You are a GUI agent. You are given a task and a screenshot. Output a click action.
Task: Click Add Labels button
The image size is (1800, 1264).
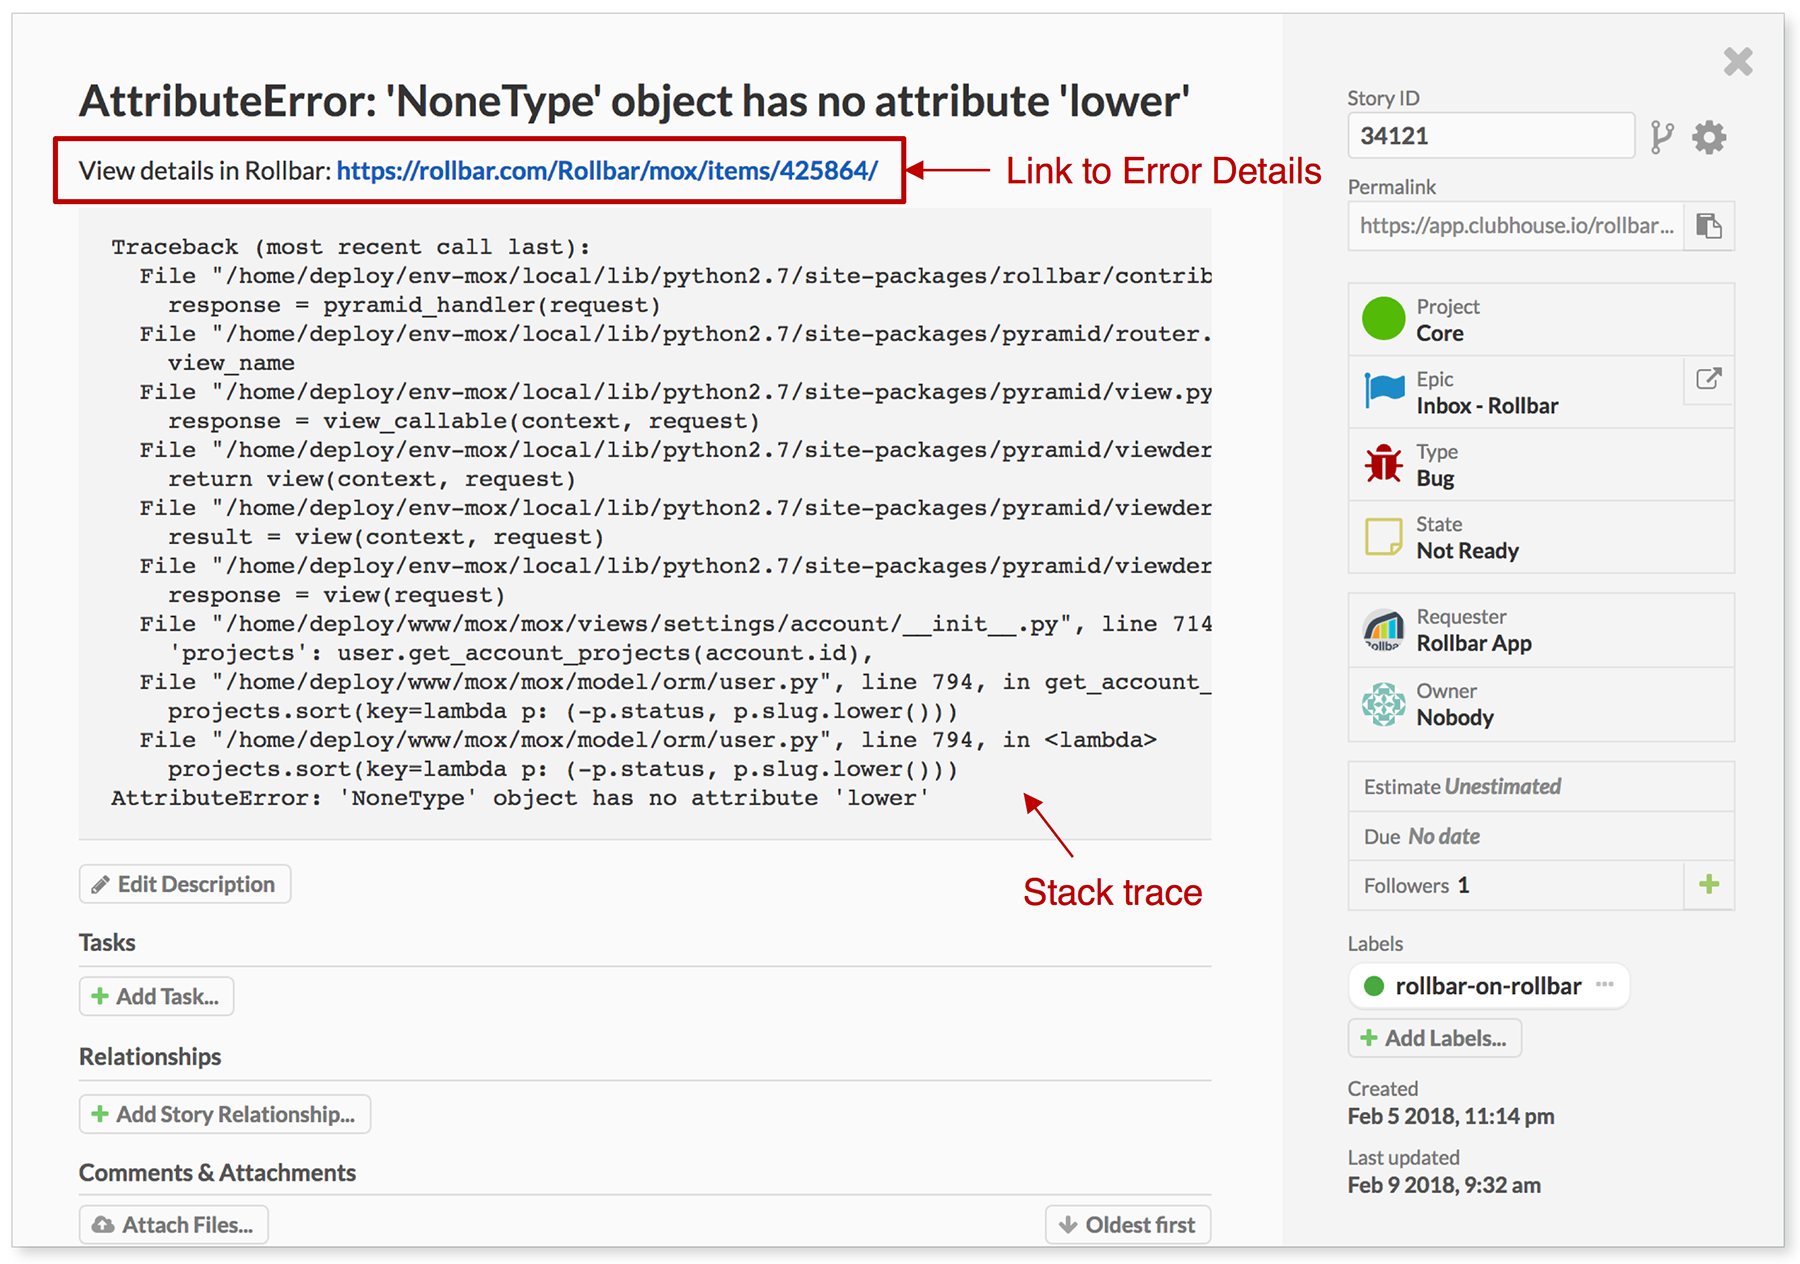(x=1435, y=1038)
